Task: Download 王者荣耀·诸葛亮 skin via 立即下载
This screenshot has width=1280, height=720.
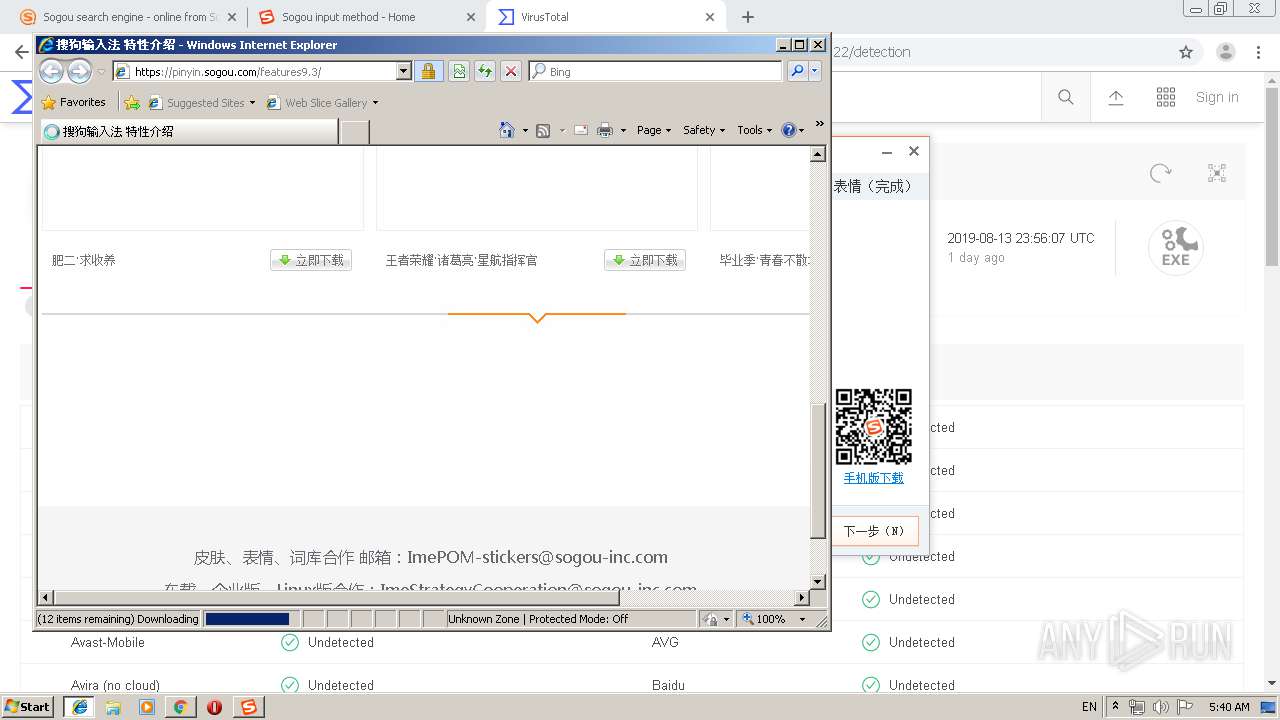Action: click(x=645, y=260)
